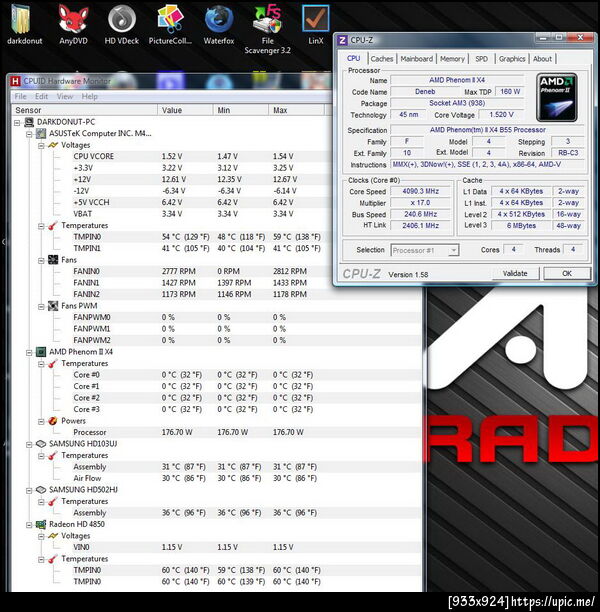Click the Validate button in CPU-Z
600x612 pixels.
515,274
